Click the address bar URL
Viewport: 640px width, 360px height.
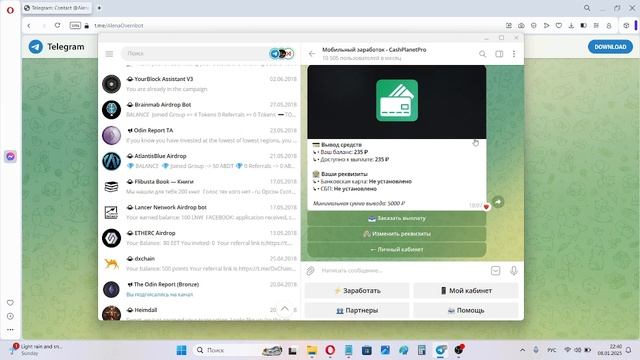pos(119,25)
